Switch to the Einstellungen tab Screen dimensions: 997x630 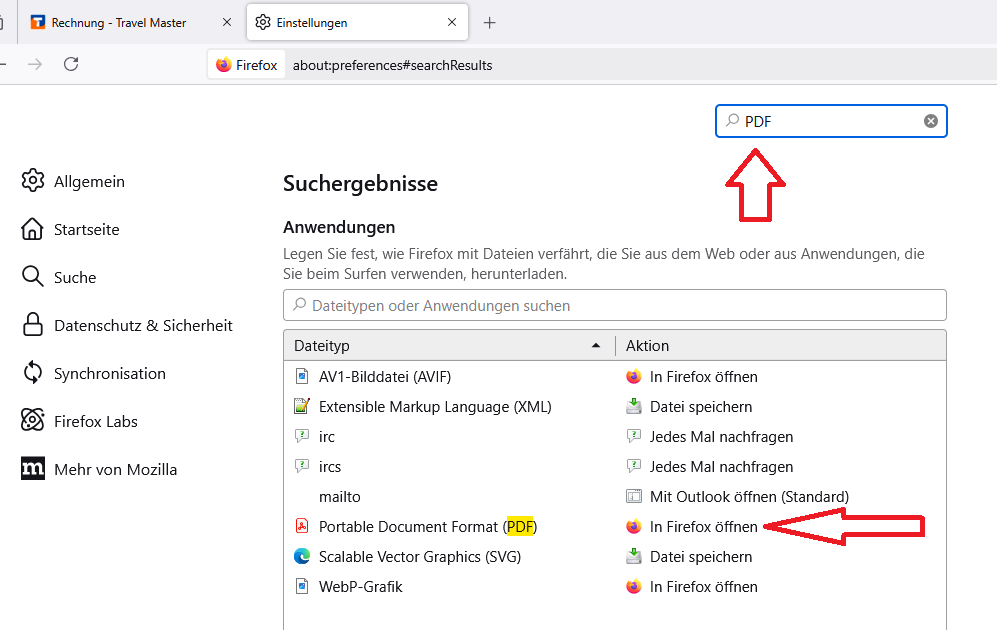pyautogui.click(x=357, y=22)
